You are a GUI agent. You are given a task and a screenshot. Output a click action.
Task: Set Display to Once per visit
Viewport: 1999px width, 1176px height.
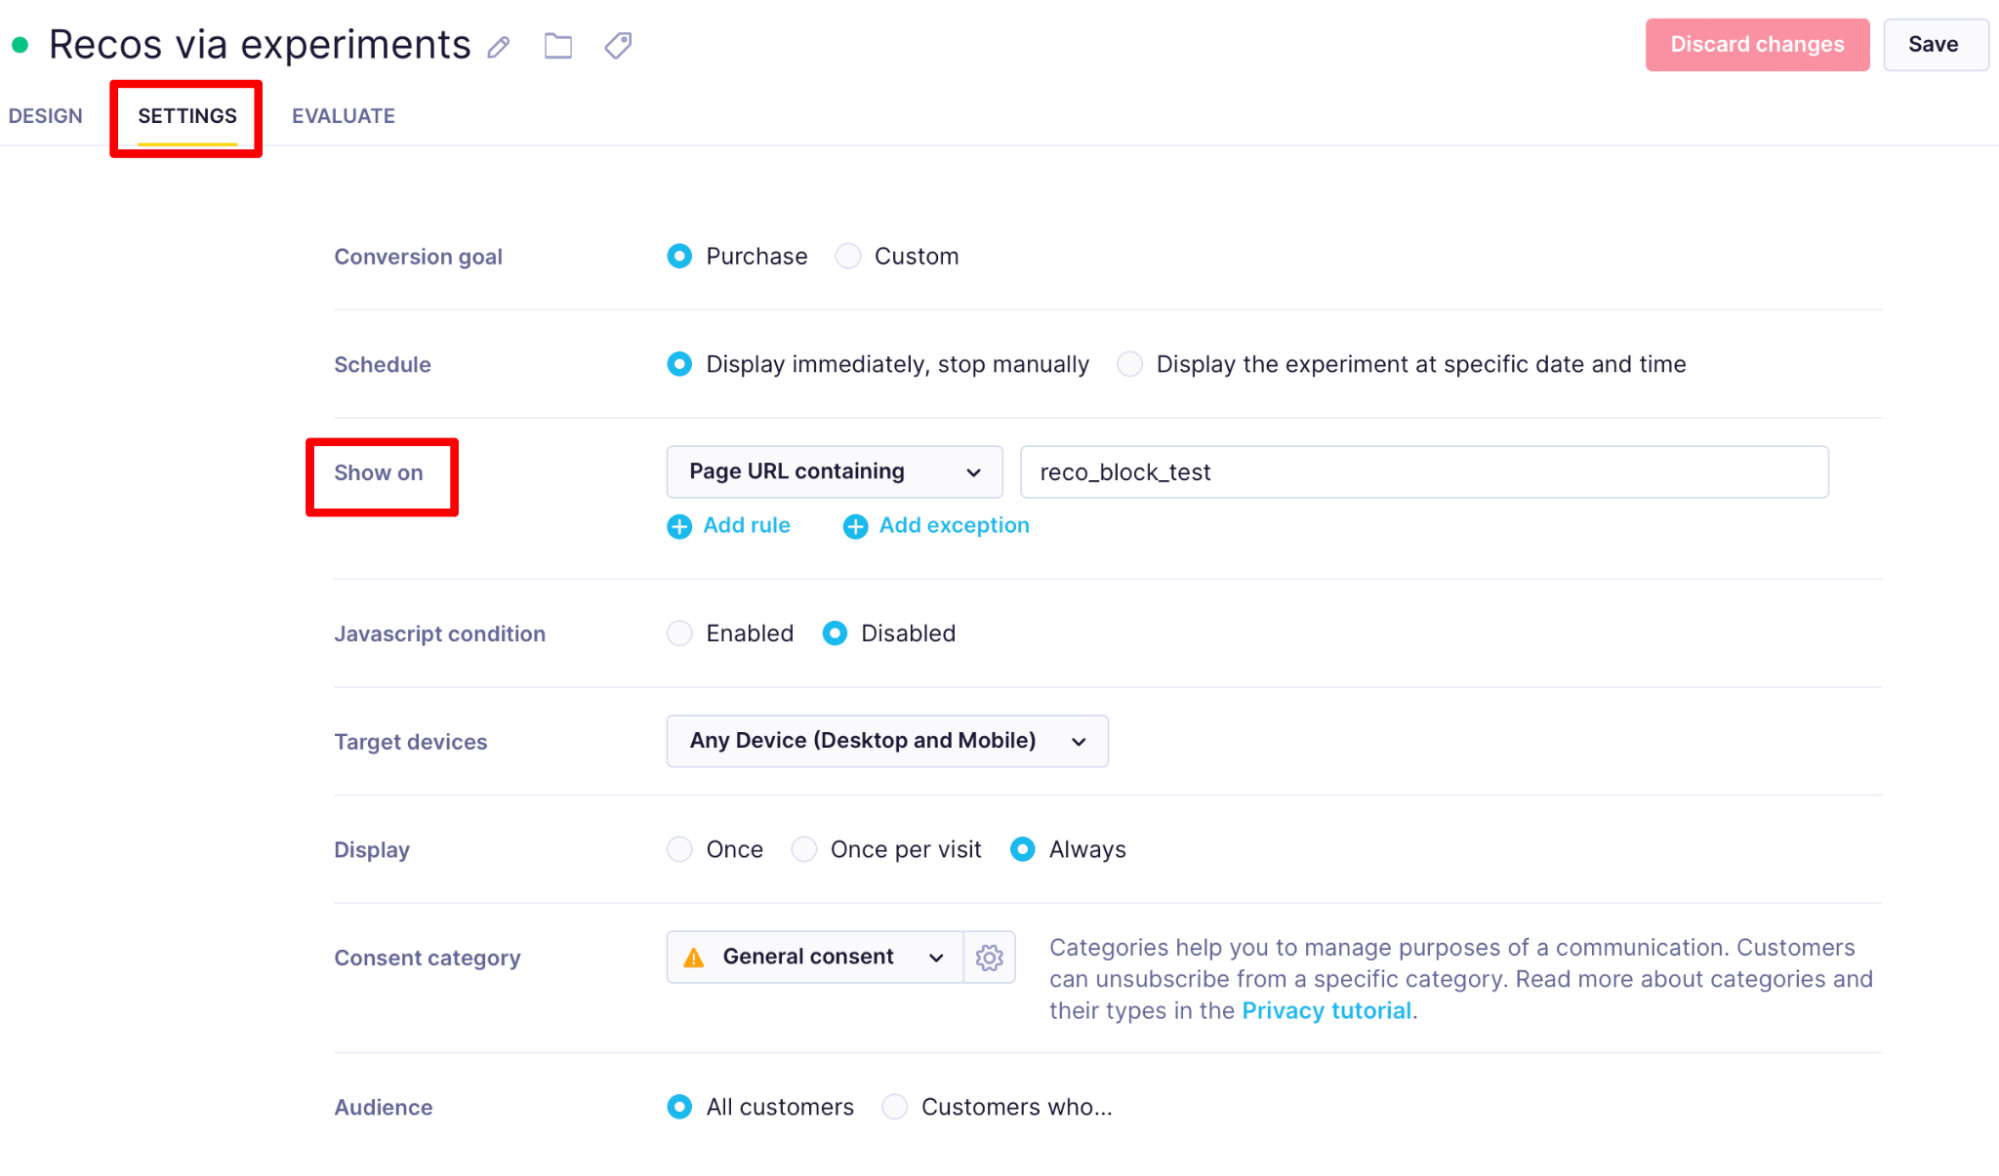[804, 849]
